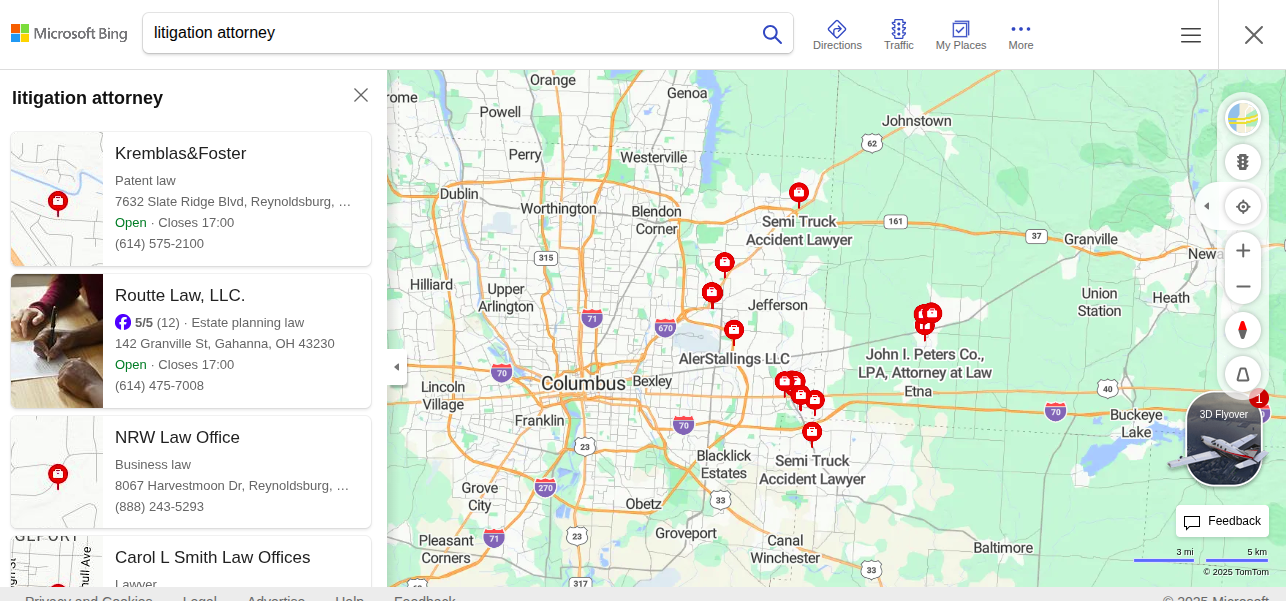Select the NRW Law Office result
Screen dimensions: 1286x601
(x=191, y=472)
